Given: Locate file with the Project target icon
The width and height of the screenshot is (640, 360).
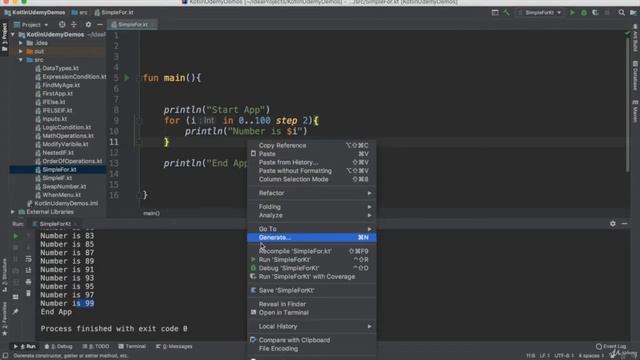Looking at the screenshot, I should pos(62,24).
